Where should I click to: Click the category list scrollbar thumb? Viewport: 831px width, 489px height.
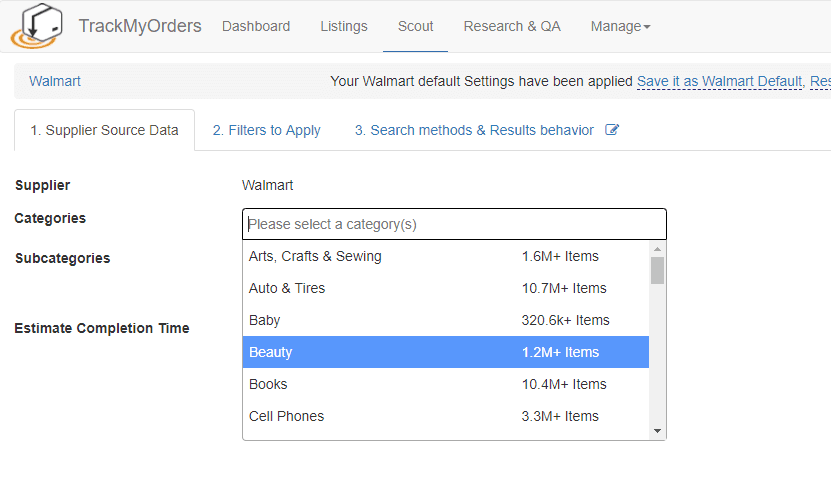coord(657,271)
